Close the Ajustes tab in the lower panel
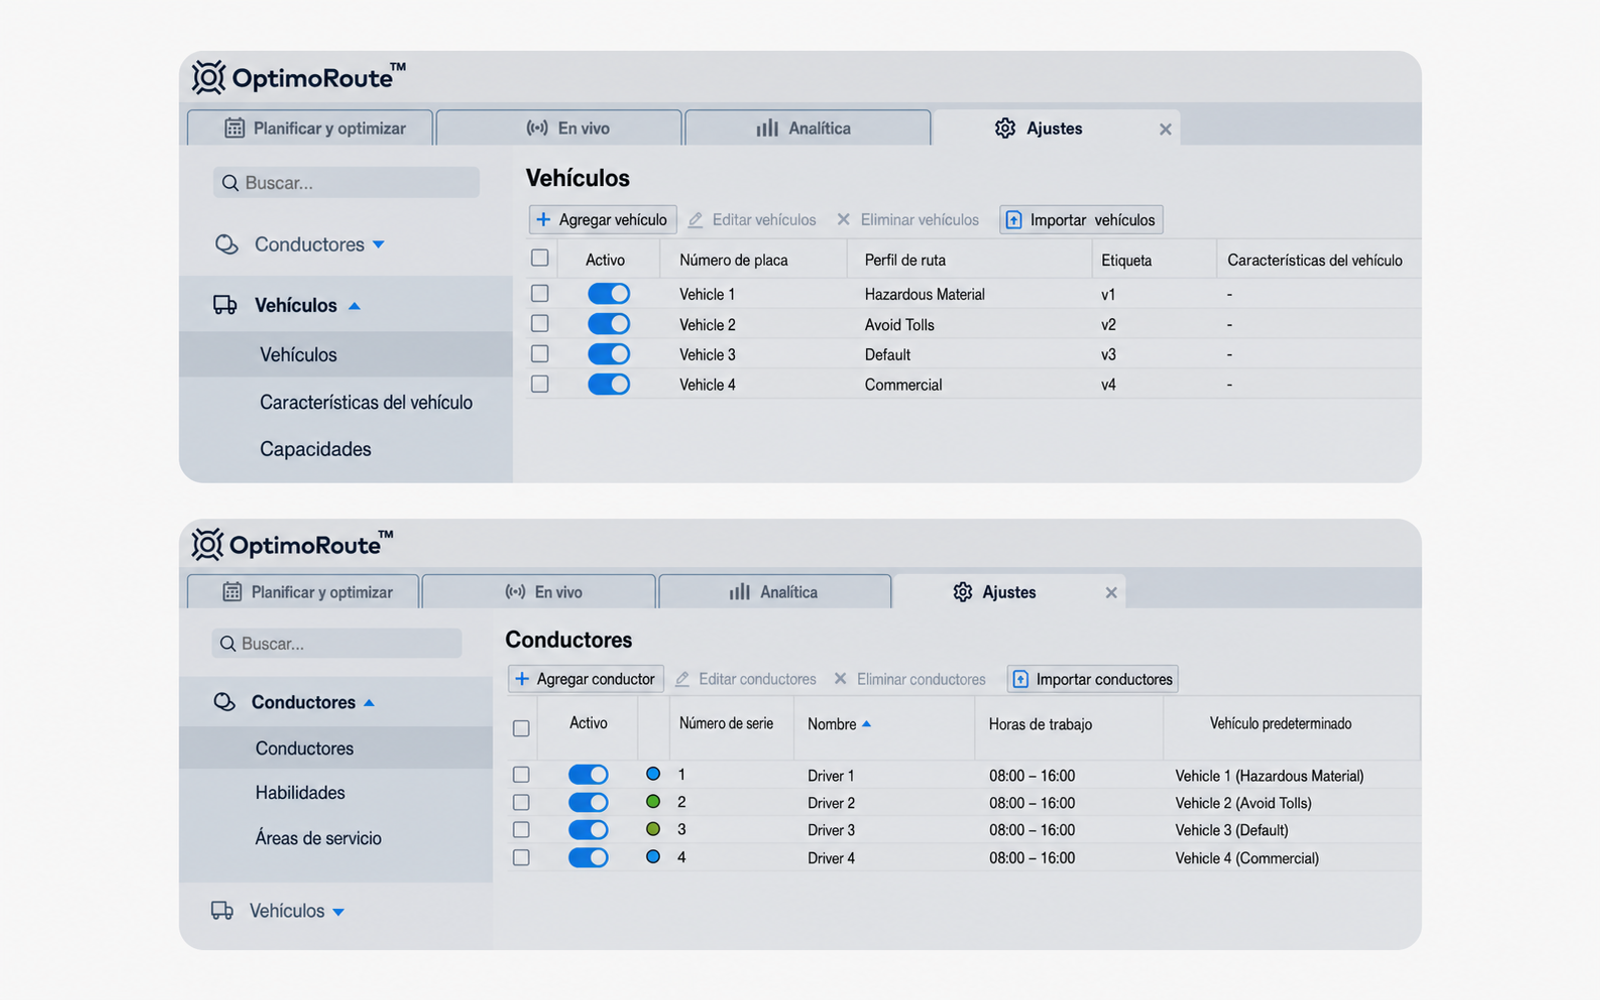 click(1111, 593)
